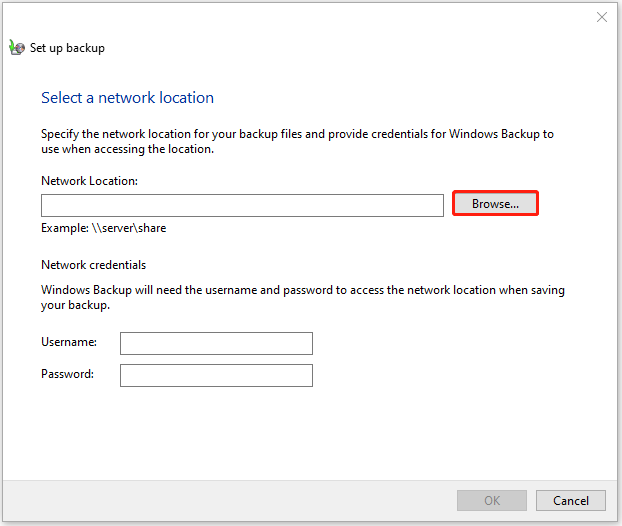Viewport: 622px width, 526px height.
Task: Click the 'Password:' label
Action: [68, 374]
